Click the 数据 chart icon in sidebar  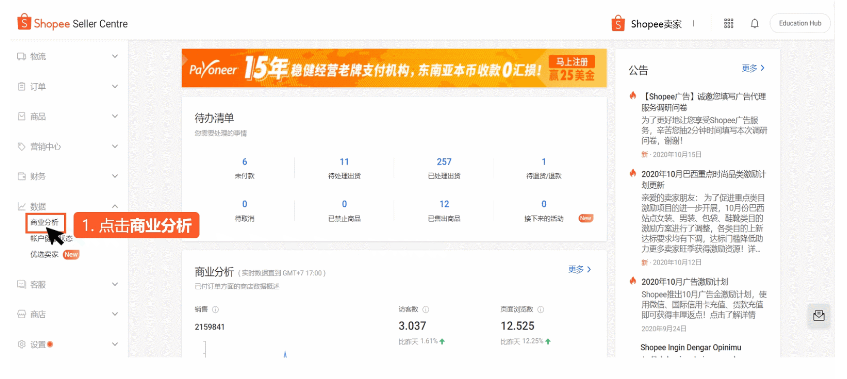click(22, 206)
